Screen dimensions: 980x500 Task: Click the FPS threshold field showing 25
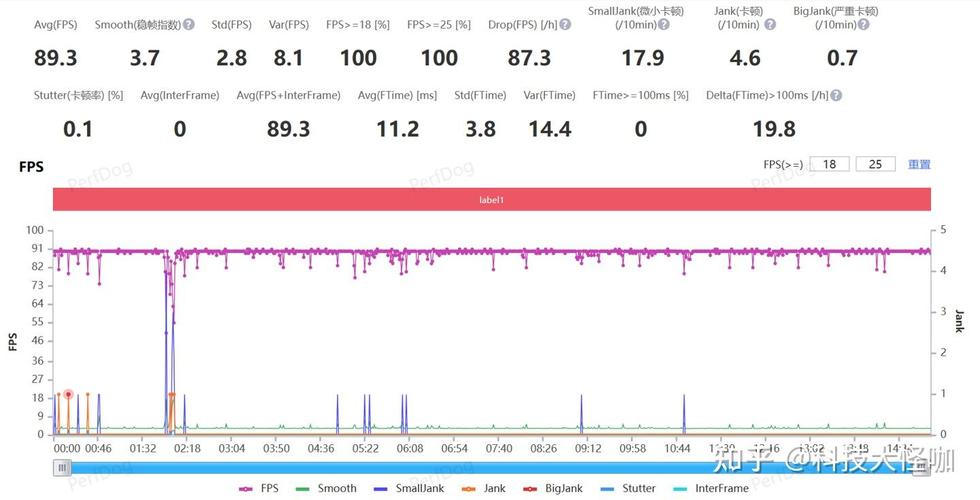875,164
